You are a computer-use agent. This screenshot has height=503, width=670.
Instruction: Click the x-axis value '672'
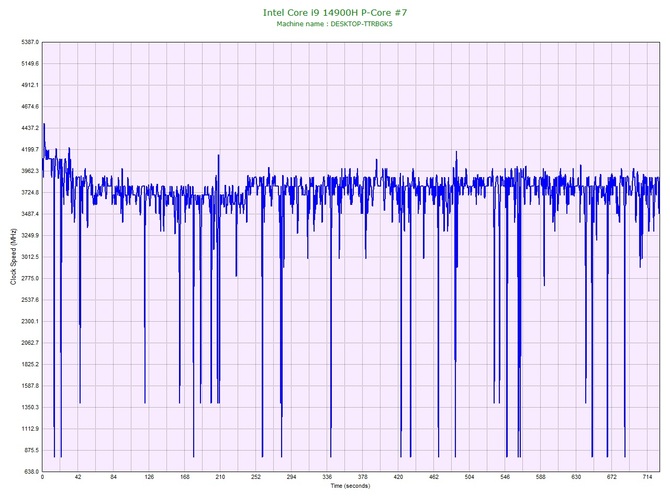pos(611,477)
